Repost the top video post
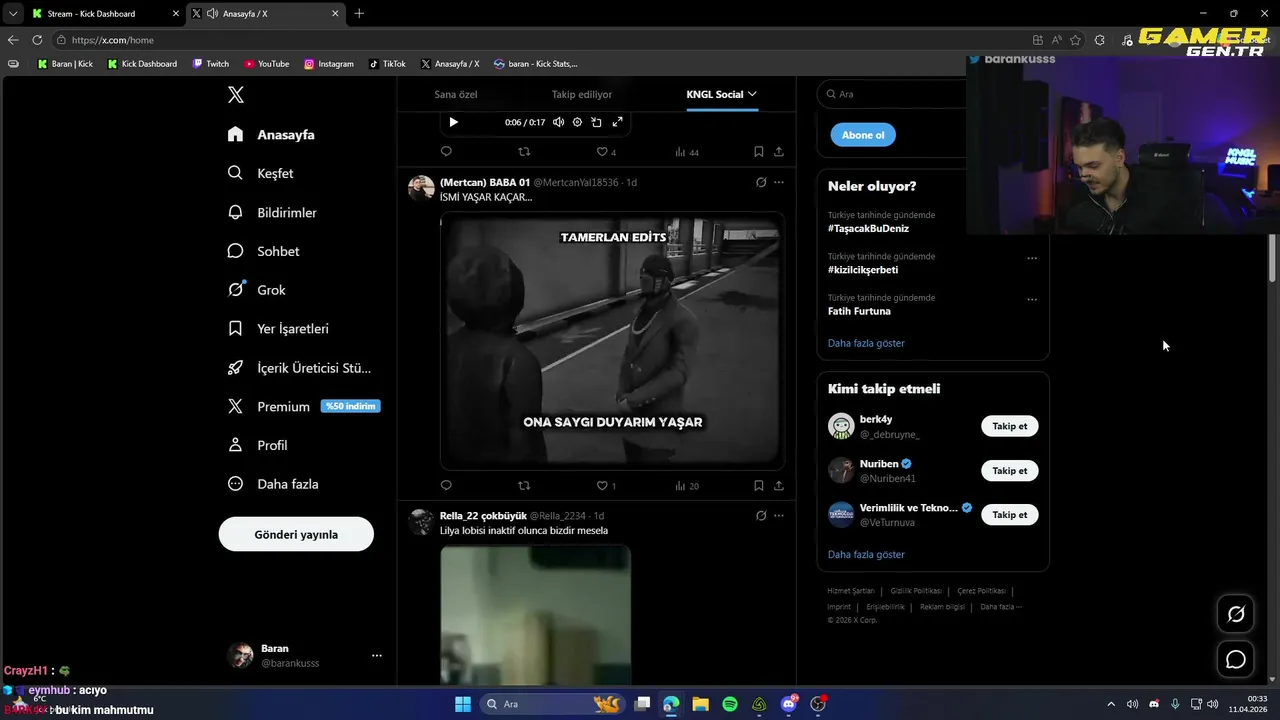Viewport: 1280px width, 720px height. [x=524, y=152]
